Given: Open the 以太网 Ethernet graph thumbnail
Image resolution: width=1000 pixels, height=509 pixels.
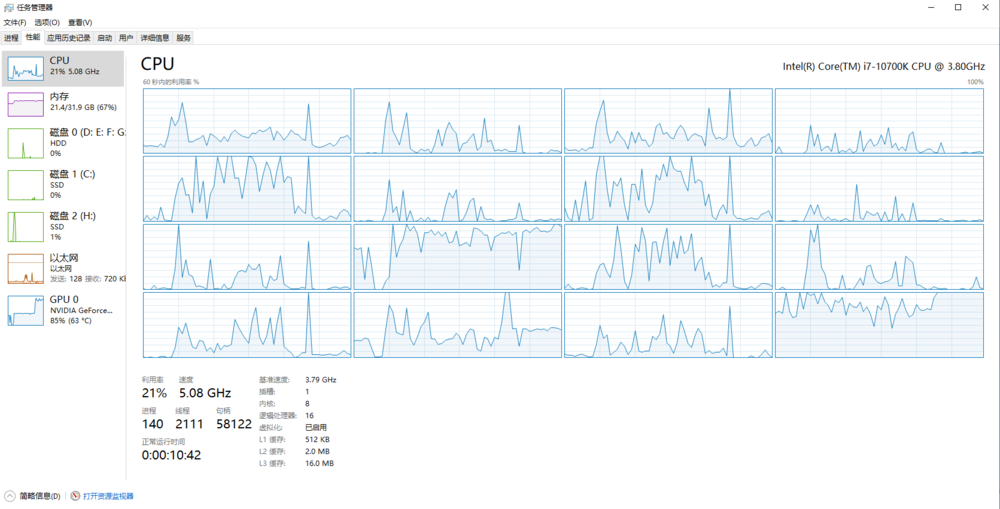Looking at the screenshot, I should [26, 269].
